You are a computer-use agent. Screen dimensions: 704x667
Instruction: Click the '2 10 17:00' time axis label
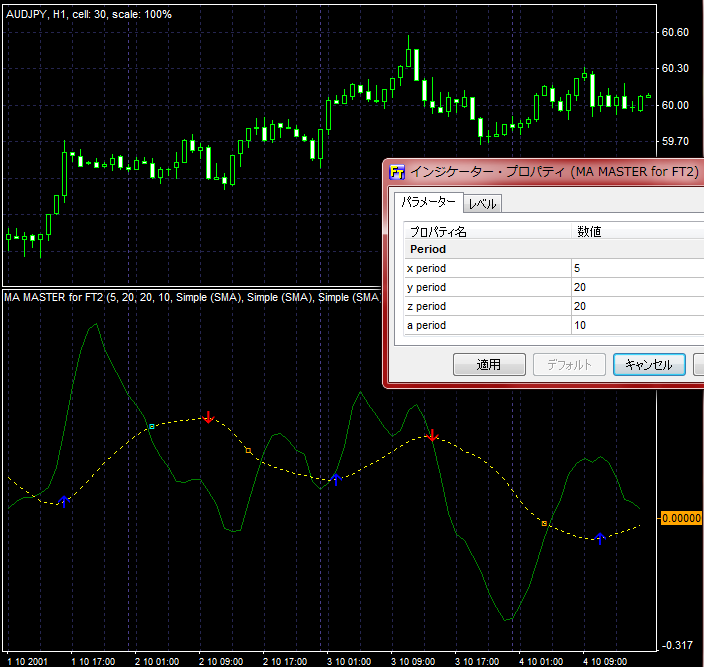pos(285,662)
